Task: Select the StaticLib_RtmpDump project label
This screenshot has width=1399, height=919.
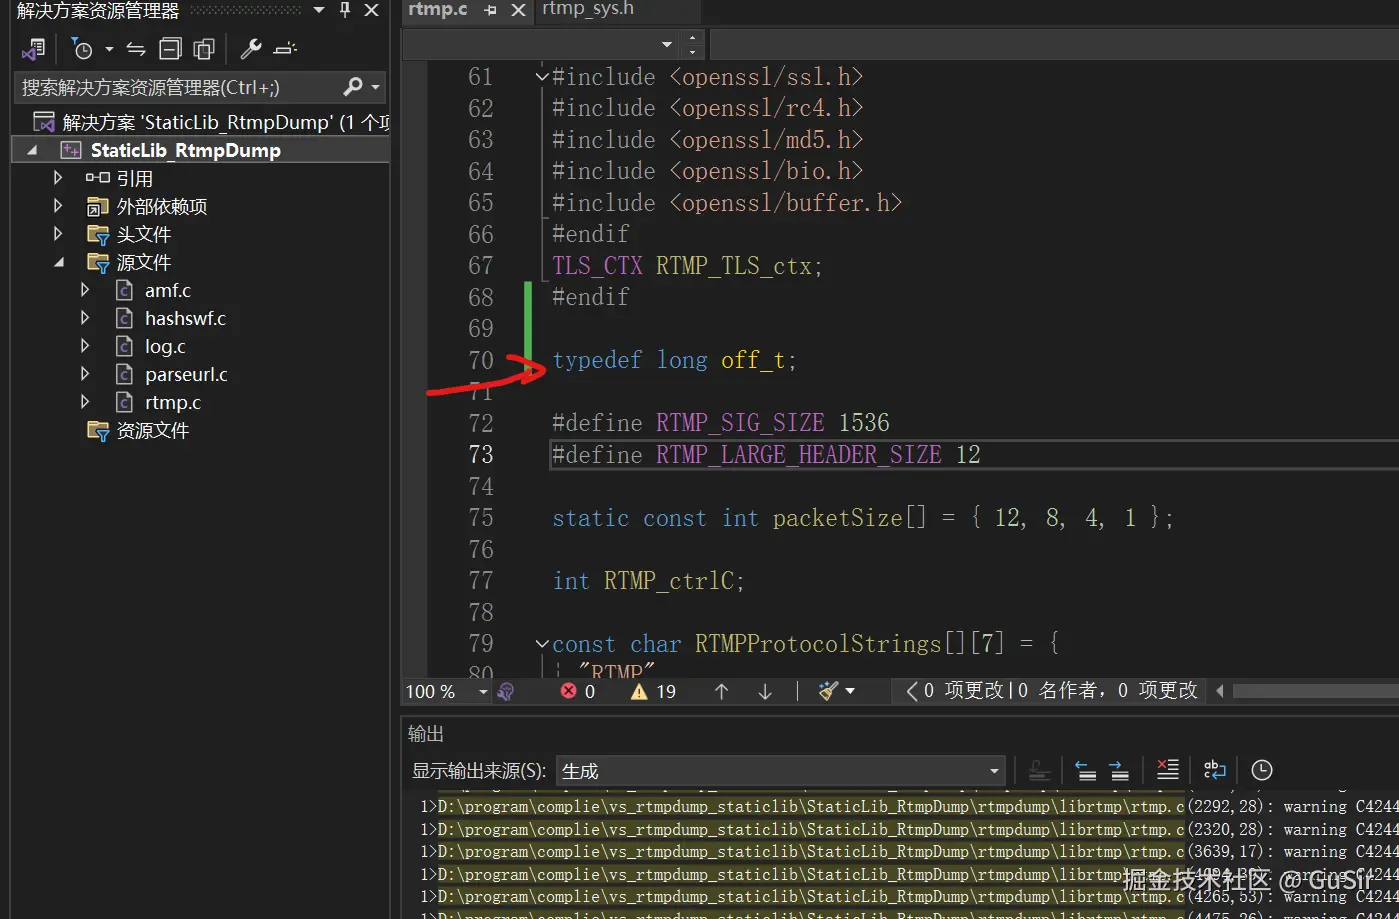Action: [185, 150]
